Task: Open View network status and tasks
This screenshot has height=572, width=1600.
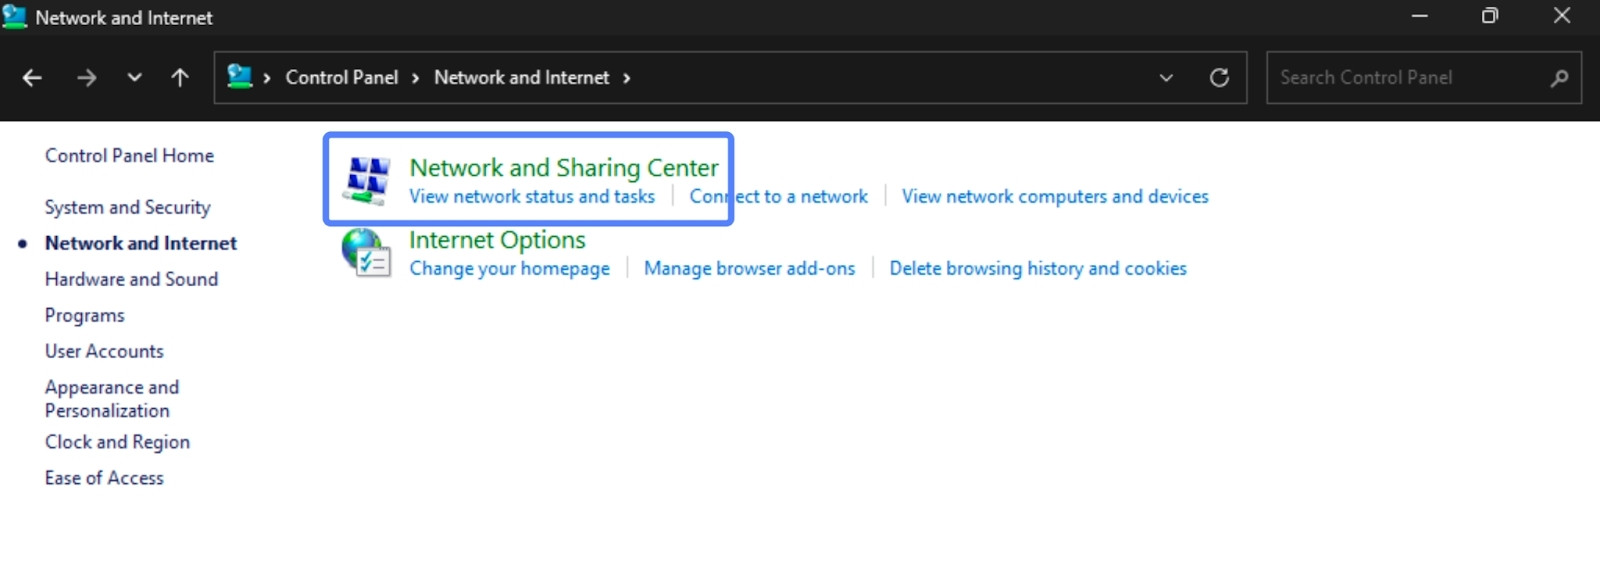Action: click(532, 197)
